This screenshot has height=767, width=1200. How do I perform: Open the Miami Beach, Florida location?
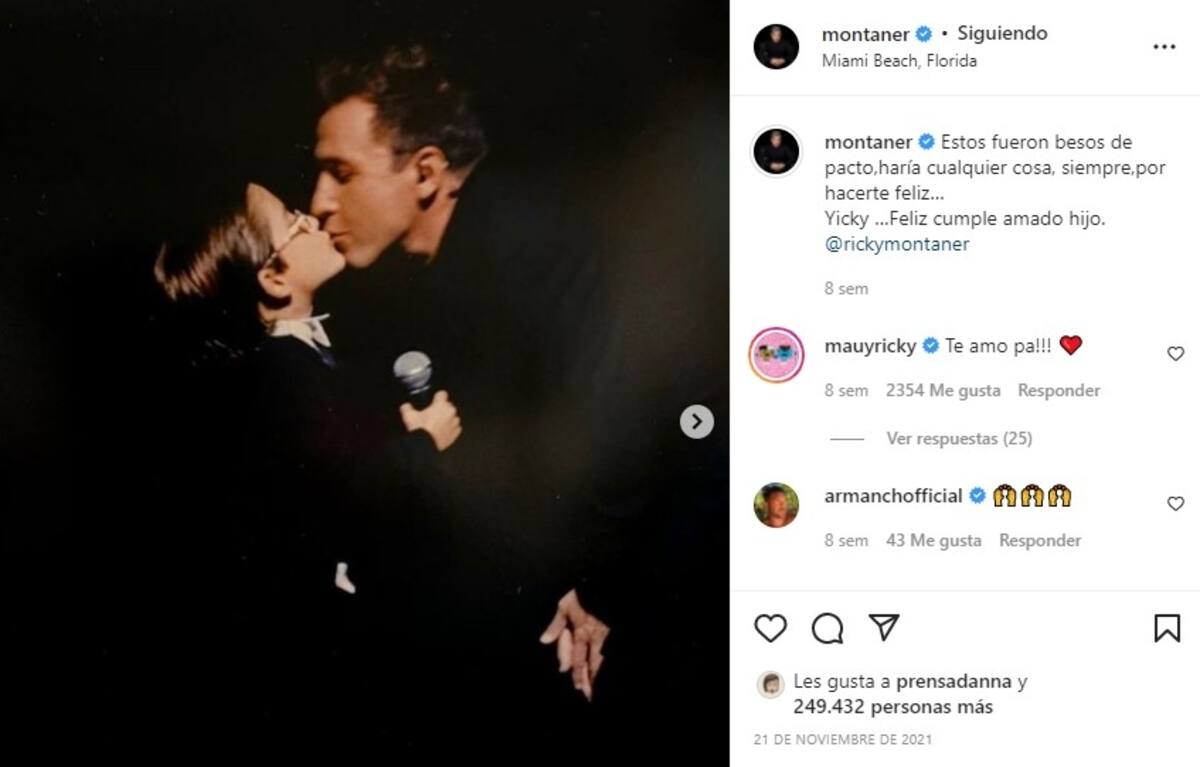899,60
